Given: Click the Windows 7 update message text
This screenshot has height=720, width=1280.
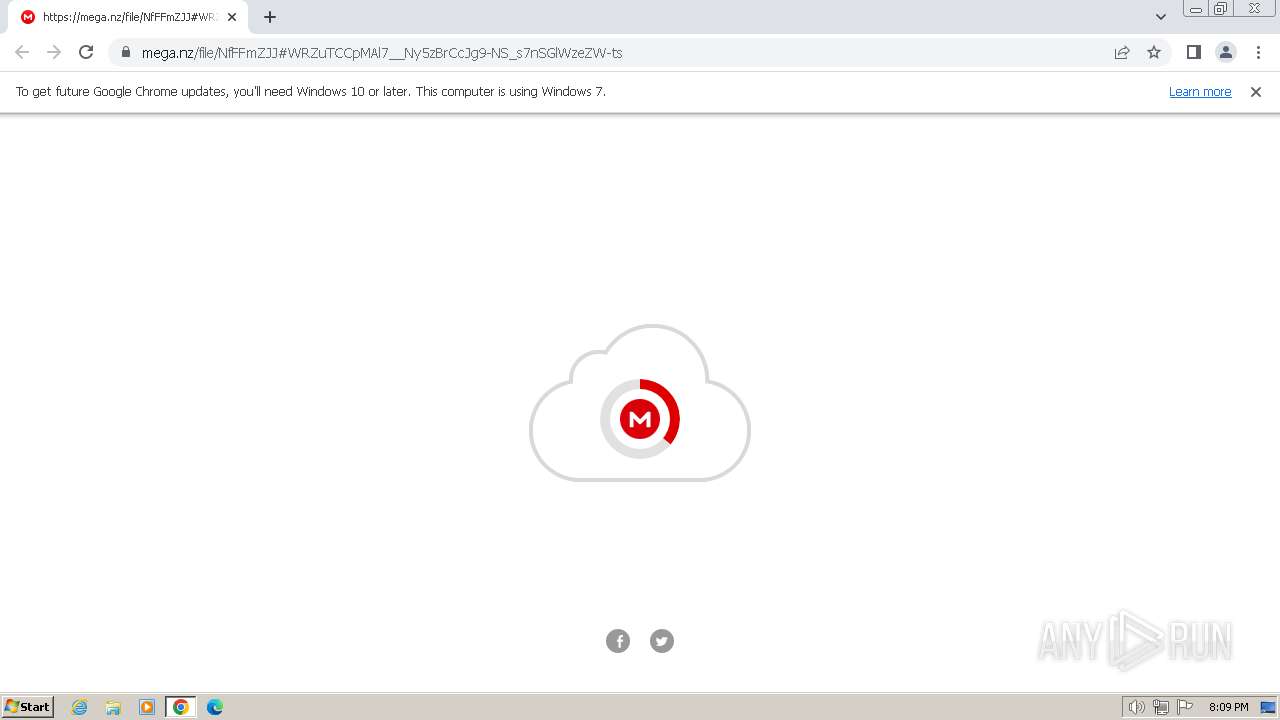Looking at the screenshot, I should click(x=310, y=92).
